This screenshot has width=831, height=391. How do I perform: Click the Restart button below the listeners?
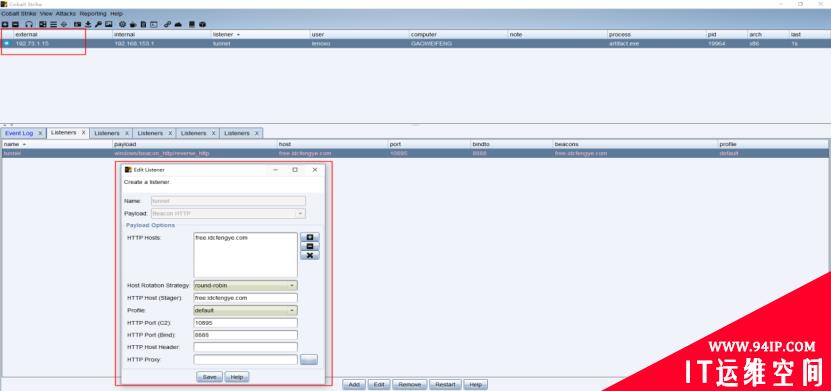click(x=445, y=385)
